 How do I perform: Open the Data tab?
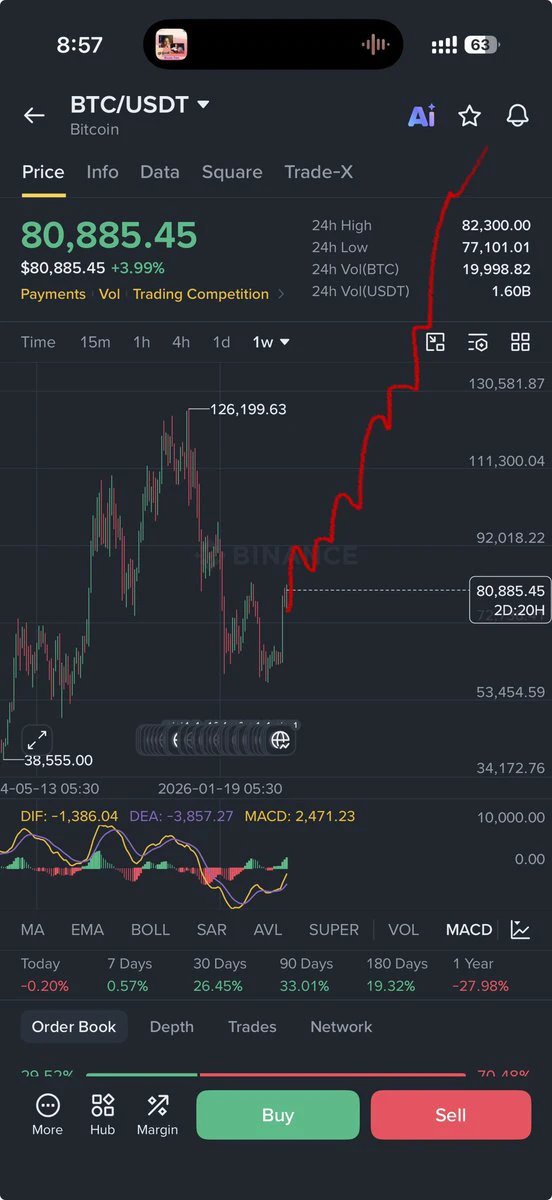point(160,172)
